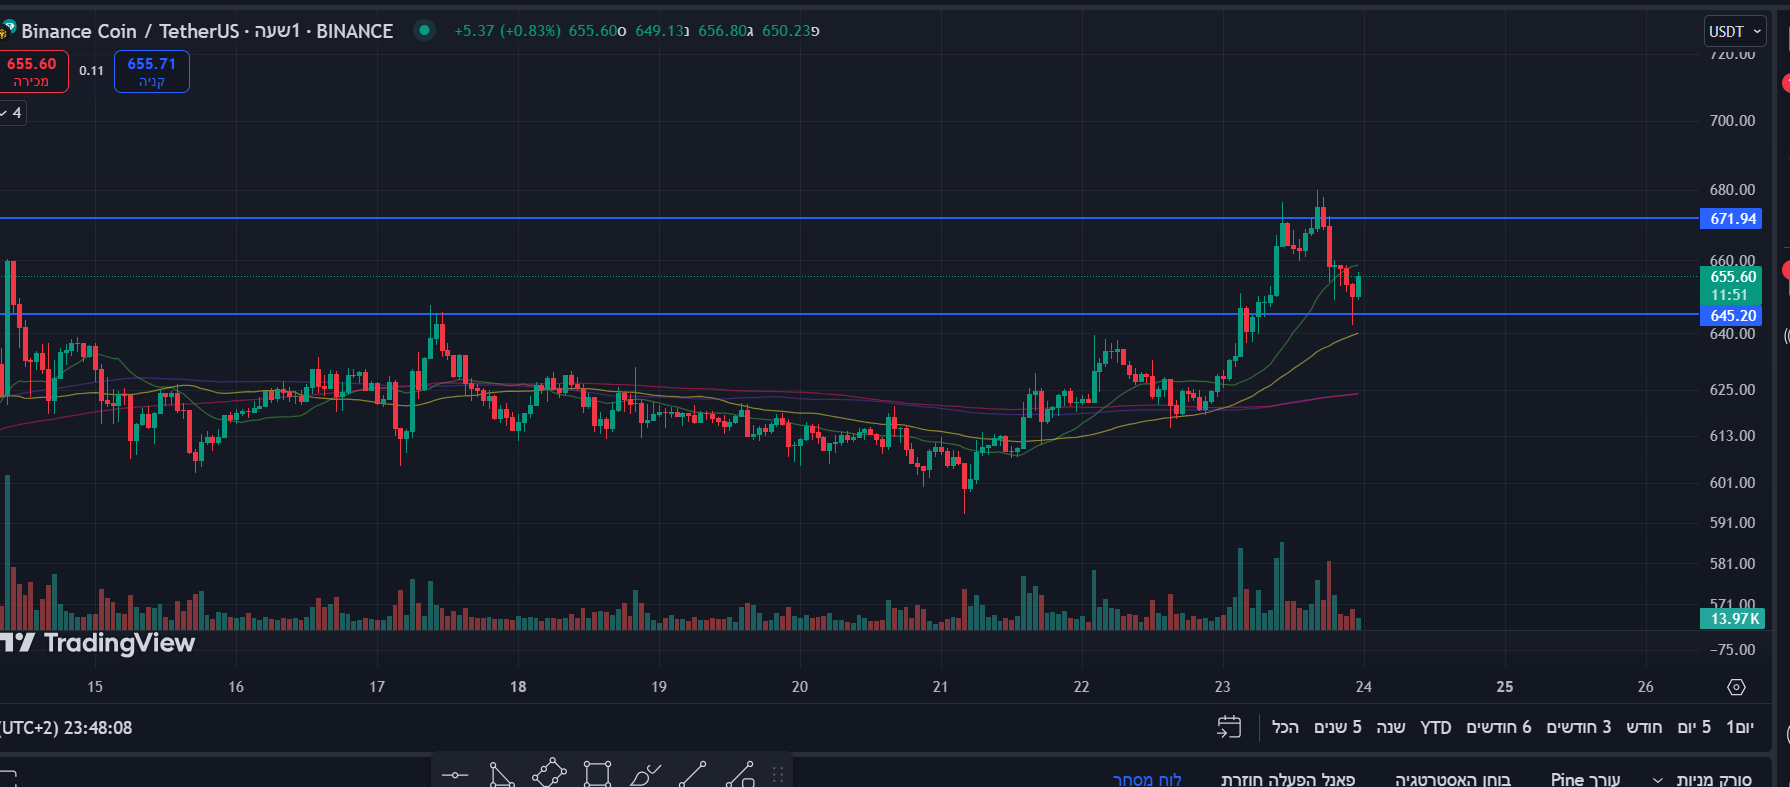Open the replay trading panel tab (פאנל הפעלה חוזרת)
The height and width of the screenshot is (787, 1790).
pyautogui.click(x=1288, y=779)
